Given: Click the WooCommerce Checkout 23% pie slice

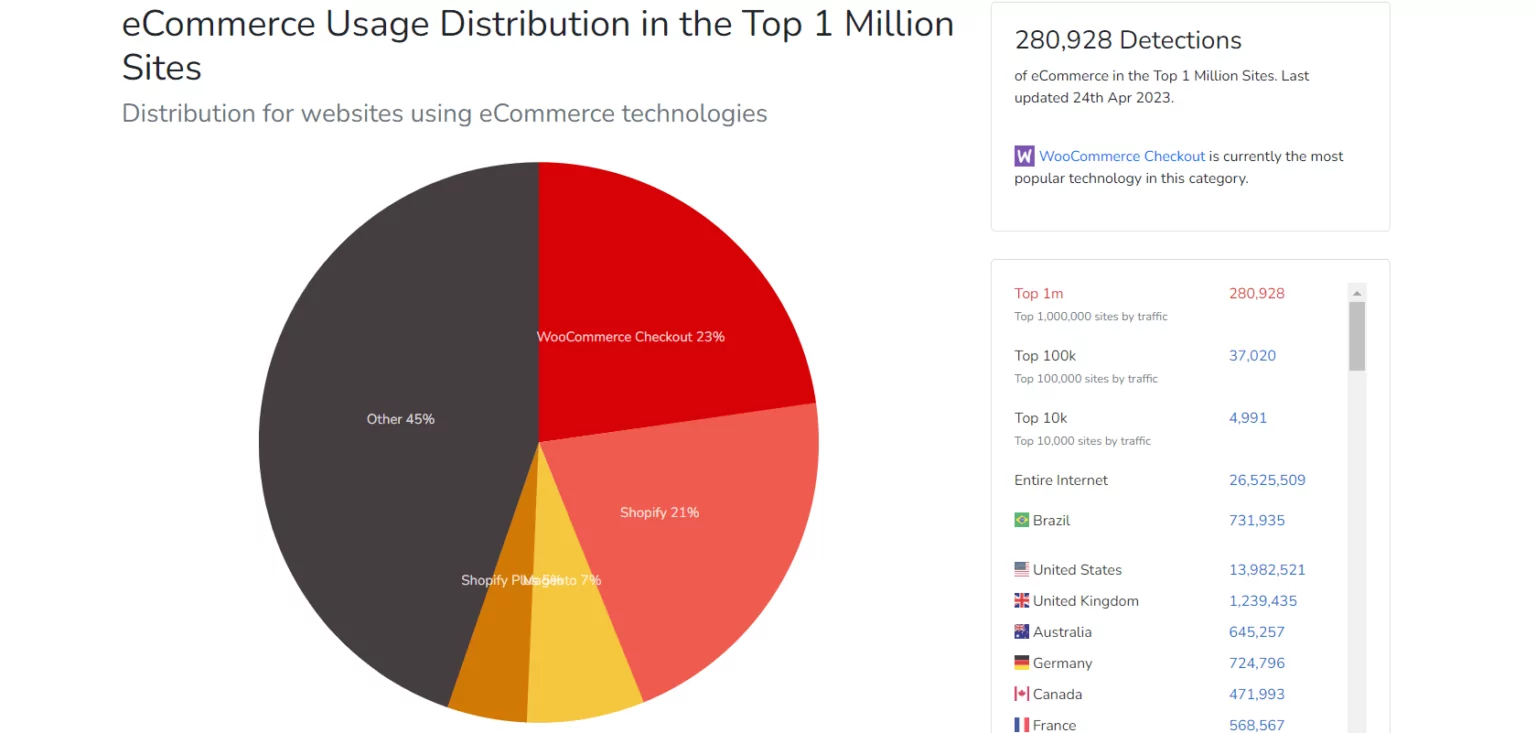Looking at the screenshot, I should pos(630,337).
